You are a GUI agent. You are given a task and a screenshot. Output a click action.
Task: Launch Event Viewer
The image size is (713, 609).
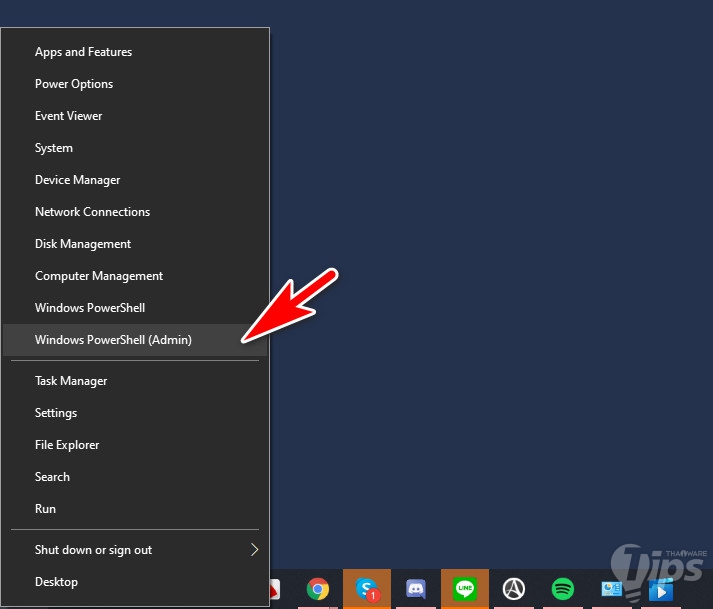(135, 116)
